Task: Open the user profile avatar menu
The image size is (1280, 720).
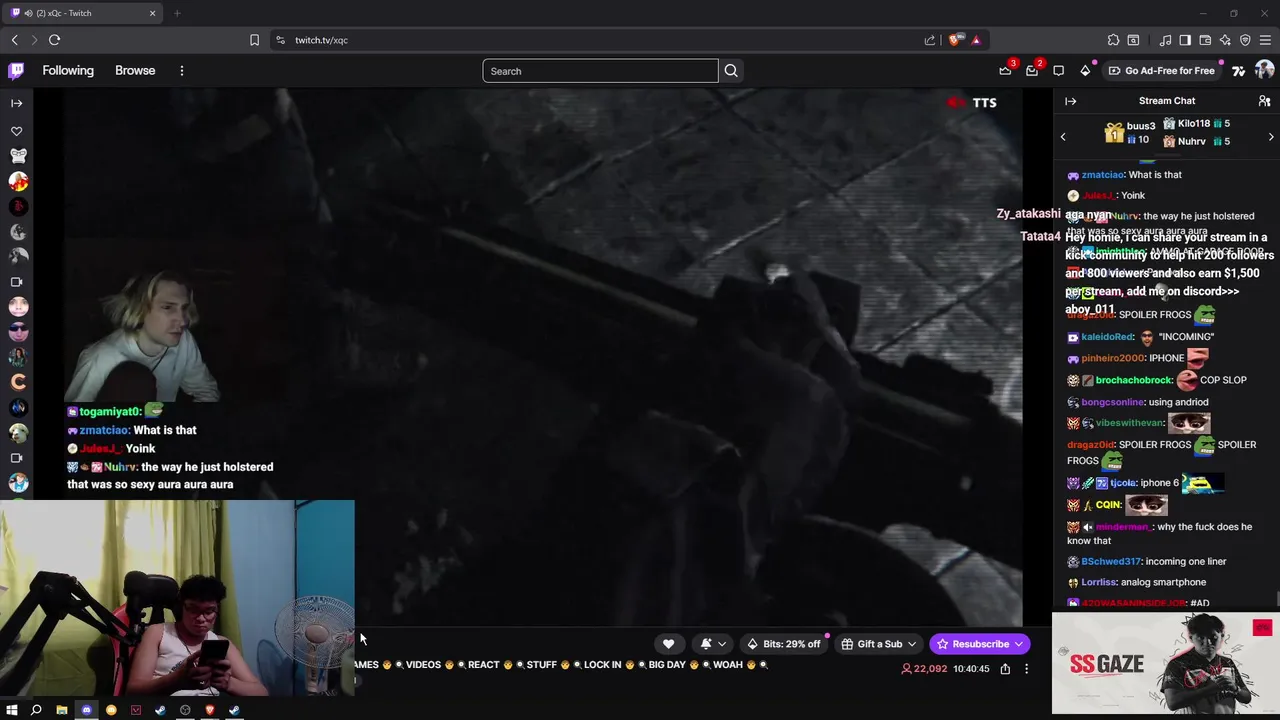Action: tap(1264, 70)
